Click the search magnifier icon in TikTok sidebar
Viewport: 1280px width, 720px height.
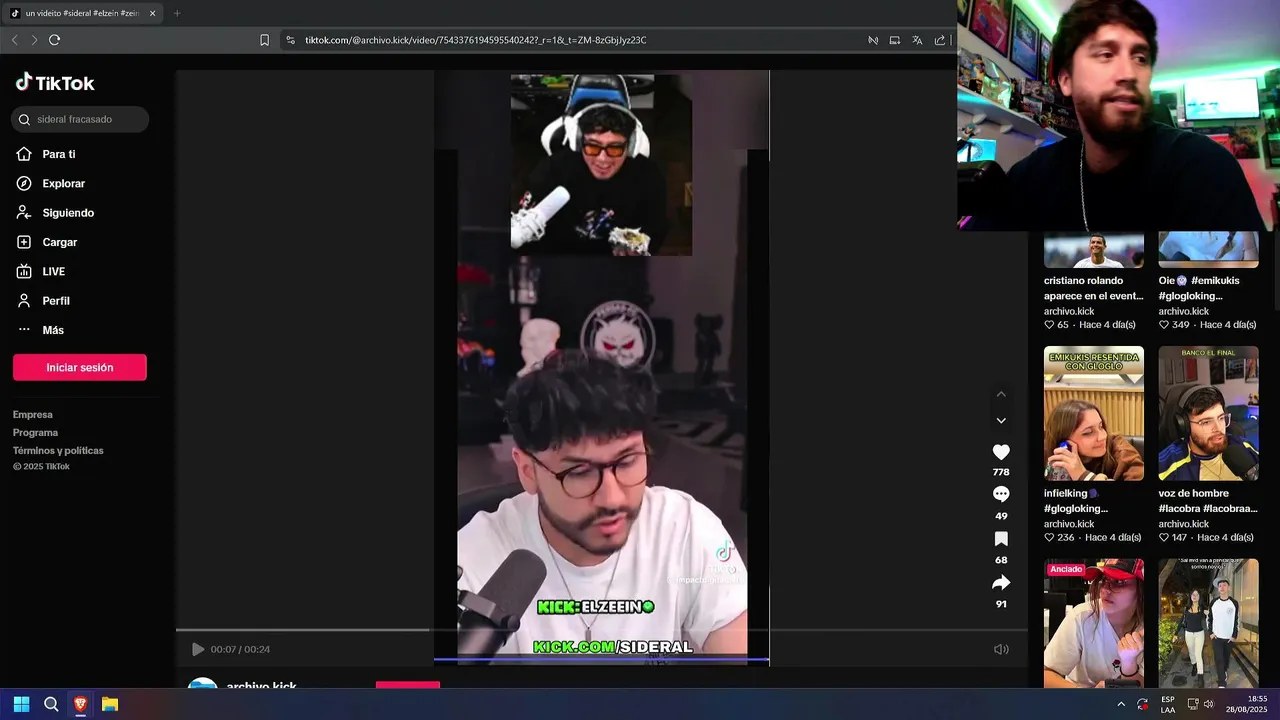click(x=25, y=120)
